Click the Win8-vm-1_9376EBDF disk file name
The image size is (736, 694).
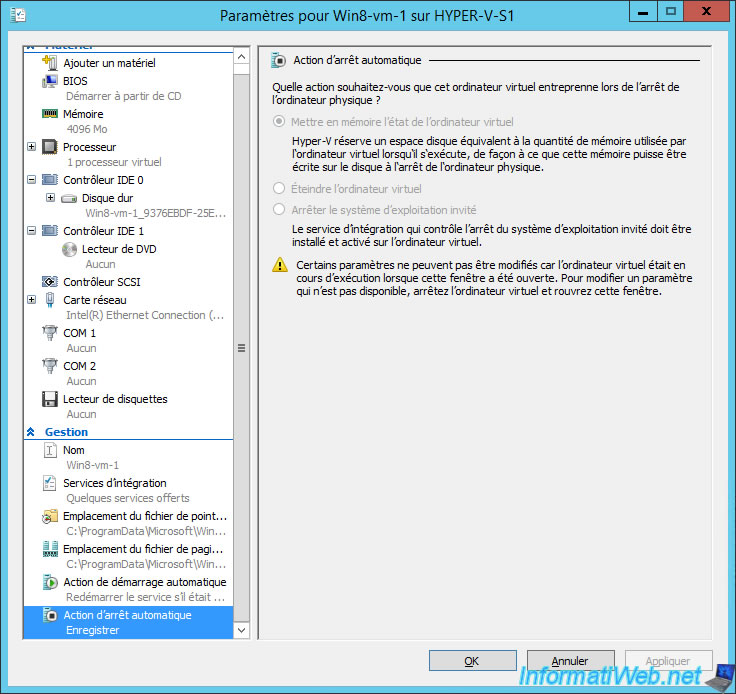pyautogui.click(x=156, y=213)
